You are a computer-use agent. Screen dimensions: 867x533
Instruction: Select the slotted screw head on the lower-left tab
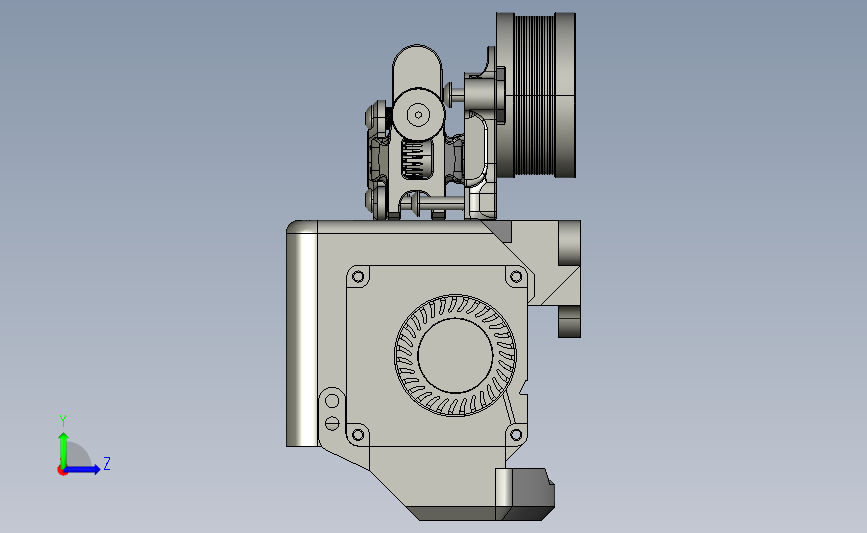tap(332, 424)
